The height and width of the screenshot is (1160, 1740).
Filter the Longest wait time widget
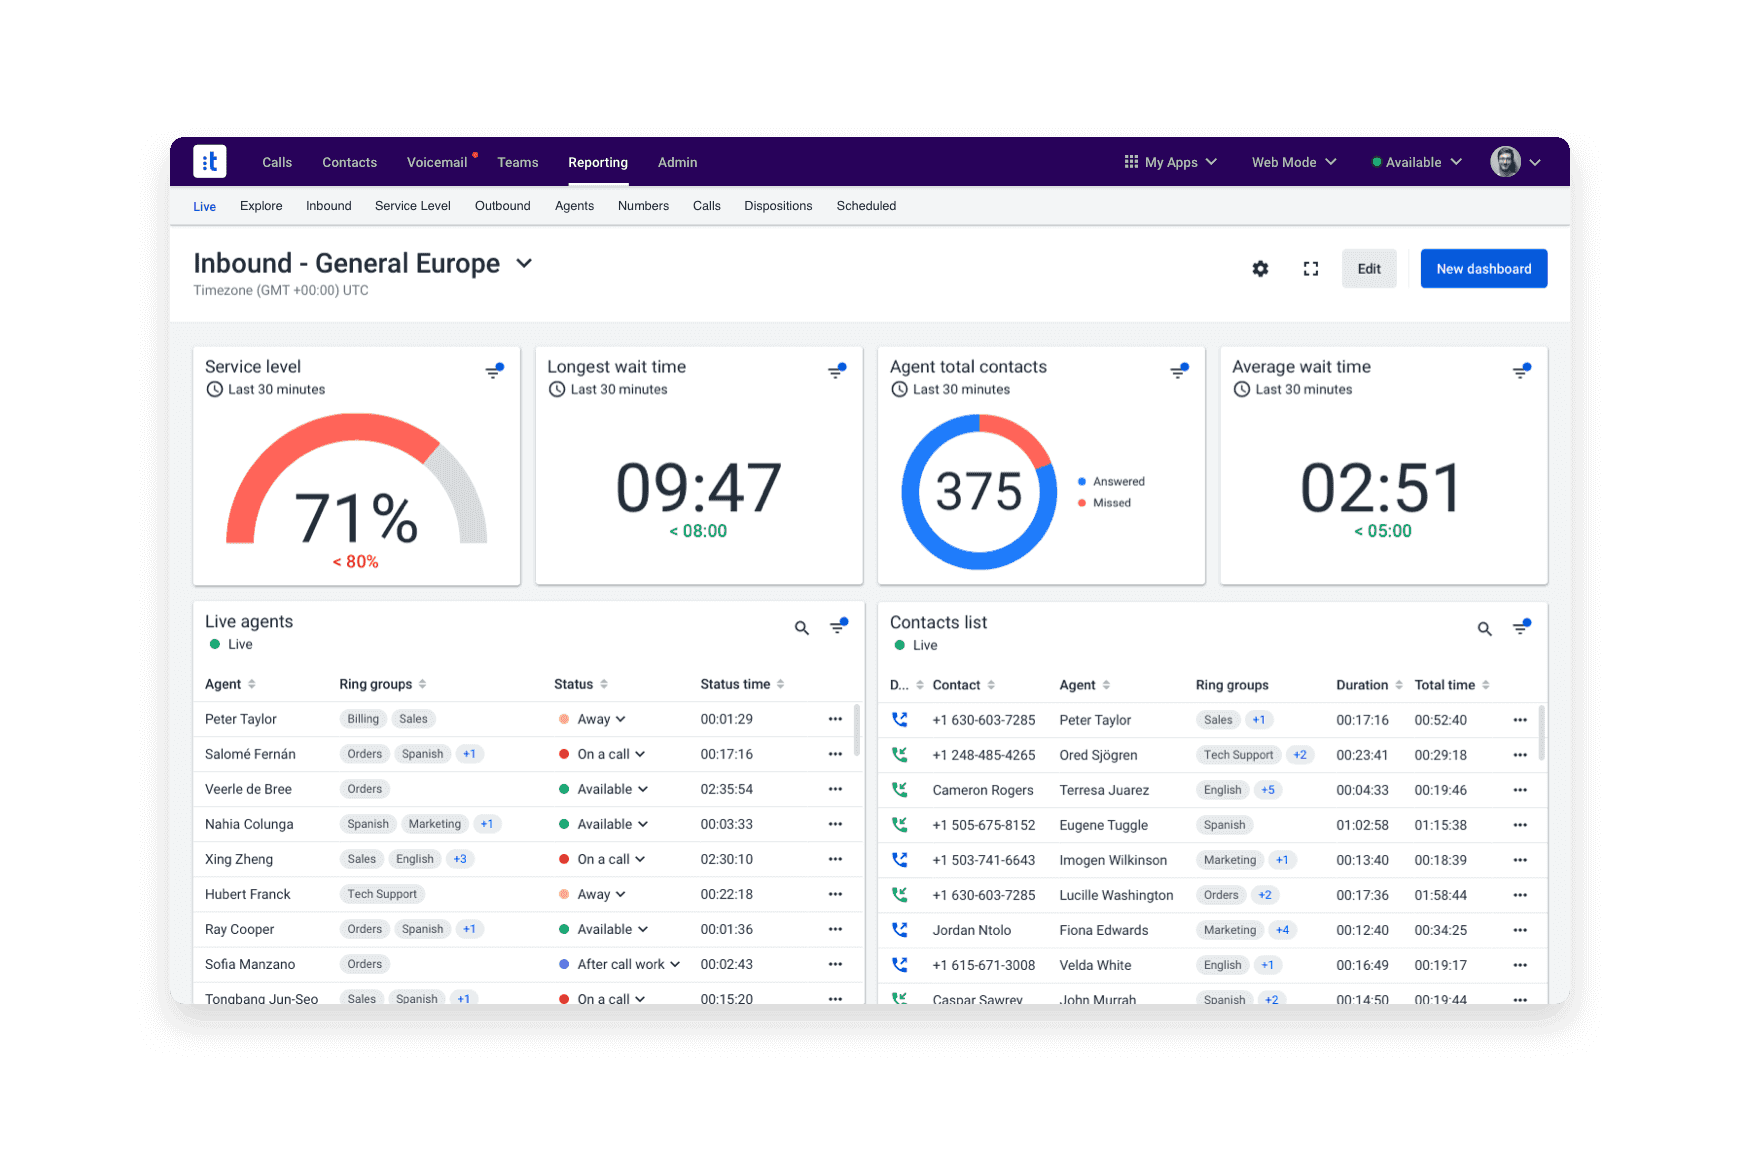coord(837,370)
